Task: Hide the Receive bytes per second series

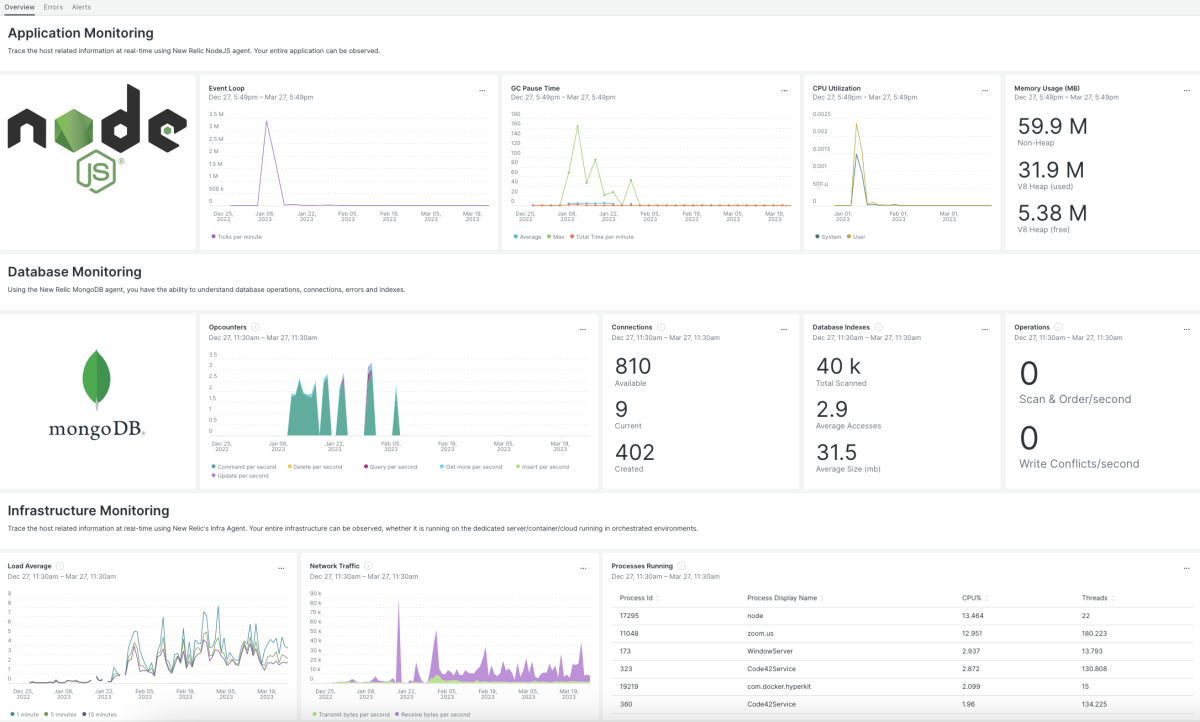Action: pos(435,714)
